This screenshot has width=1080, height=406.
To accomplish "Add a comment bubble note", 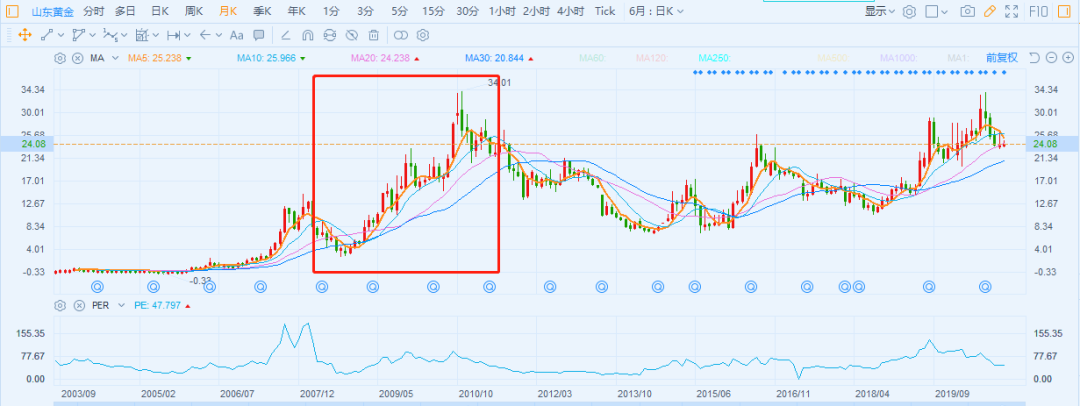I will coord(259,34).
